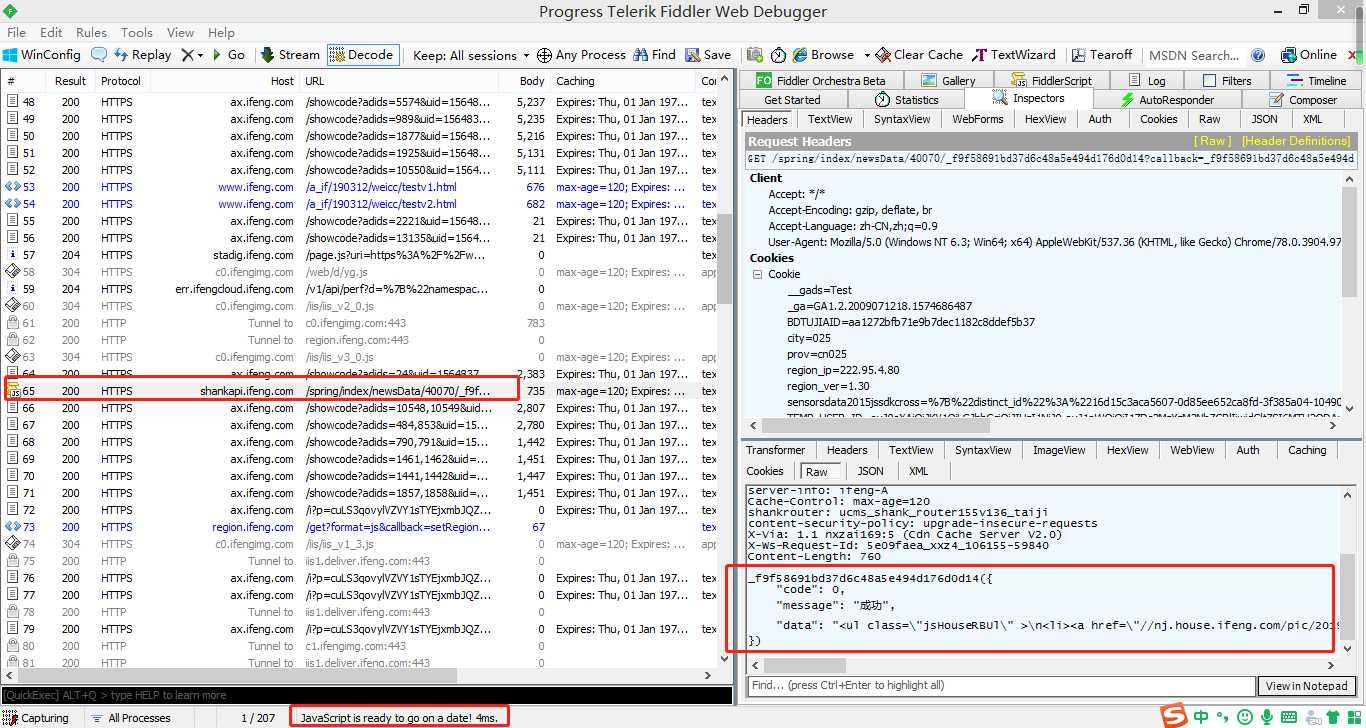Open Find sessions binoculars
Viewport: 1366px width, 728px height.
pos(654,55)
